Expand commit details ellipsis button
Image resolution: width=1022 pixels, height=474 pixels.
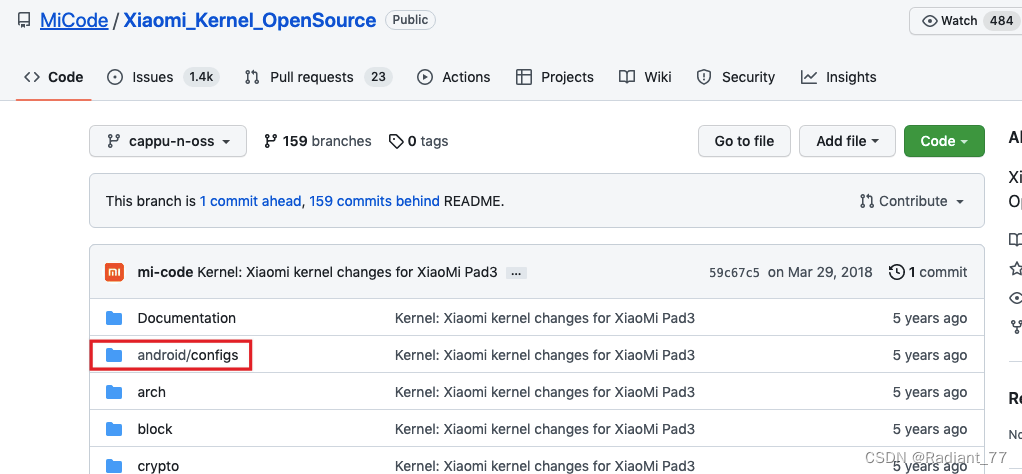[x=516, y=273]
